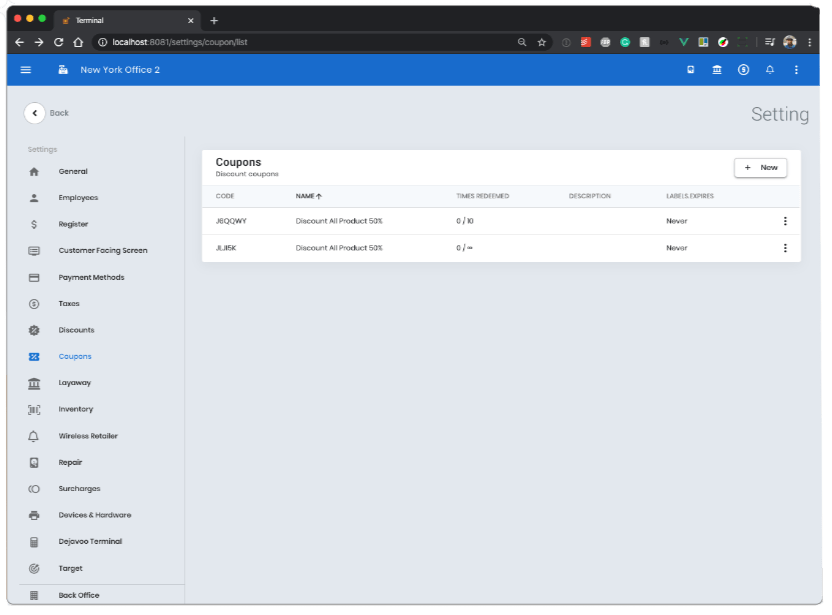This screenshot has height=615, width=832.
Task: Click the browser reload button
Action: pyautogui.click(x=58, y=42)
